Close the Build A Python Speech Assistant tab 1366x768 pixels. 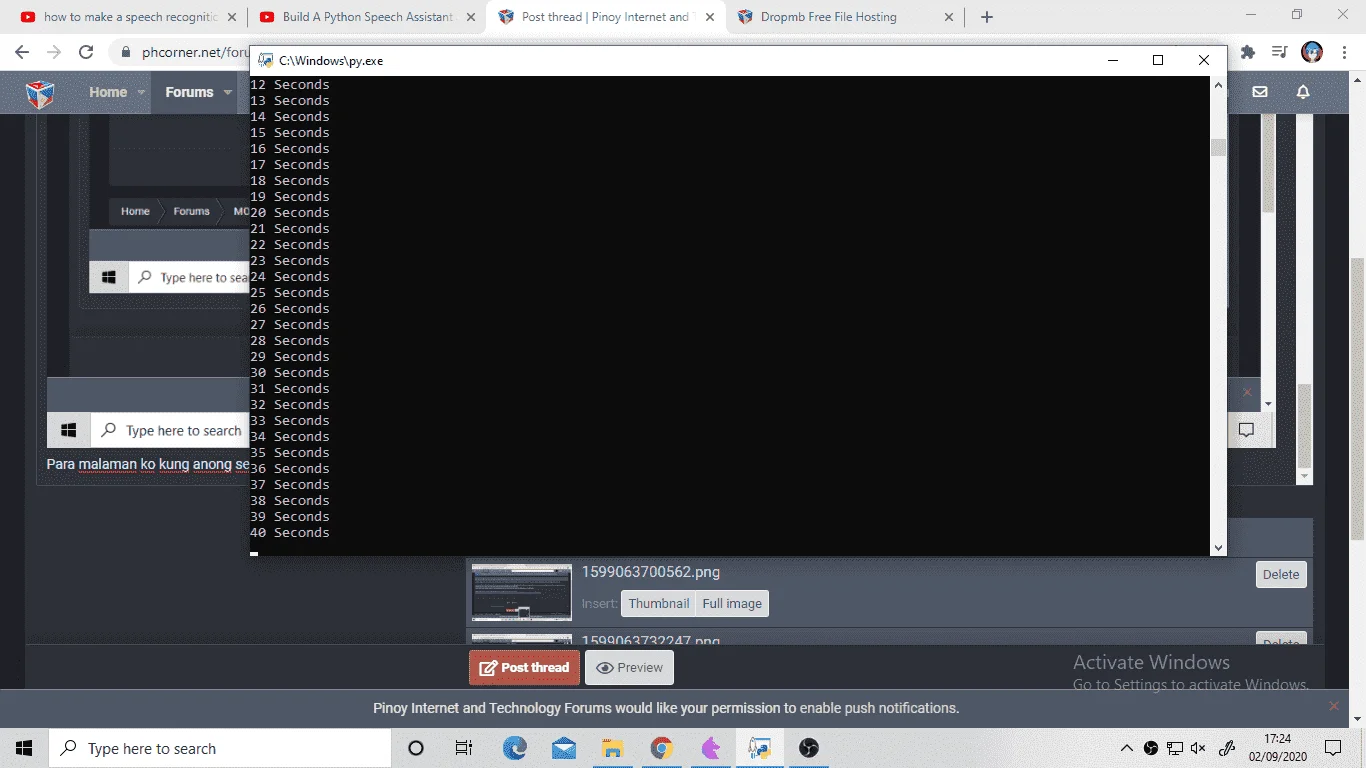coord(471,17)
